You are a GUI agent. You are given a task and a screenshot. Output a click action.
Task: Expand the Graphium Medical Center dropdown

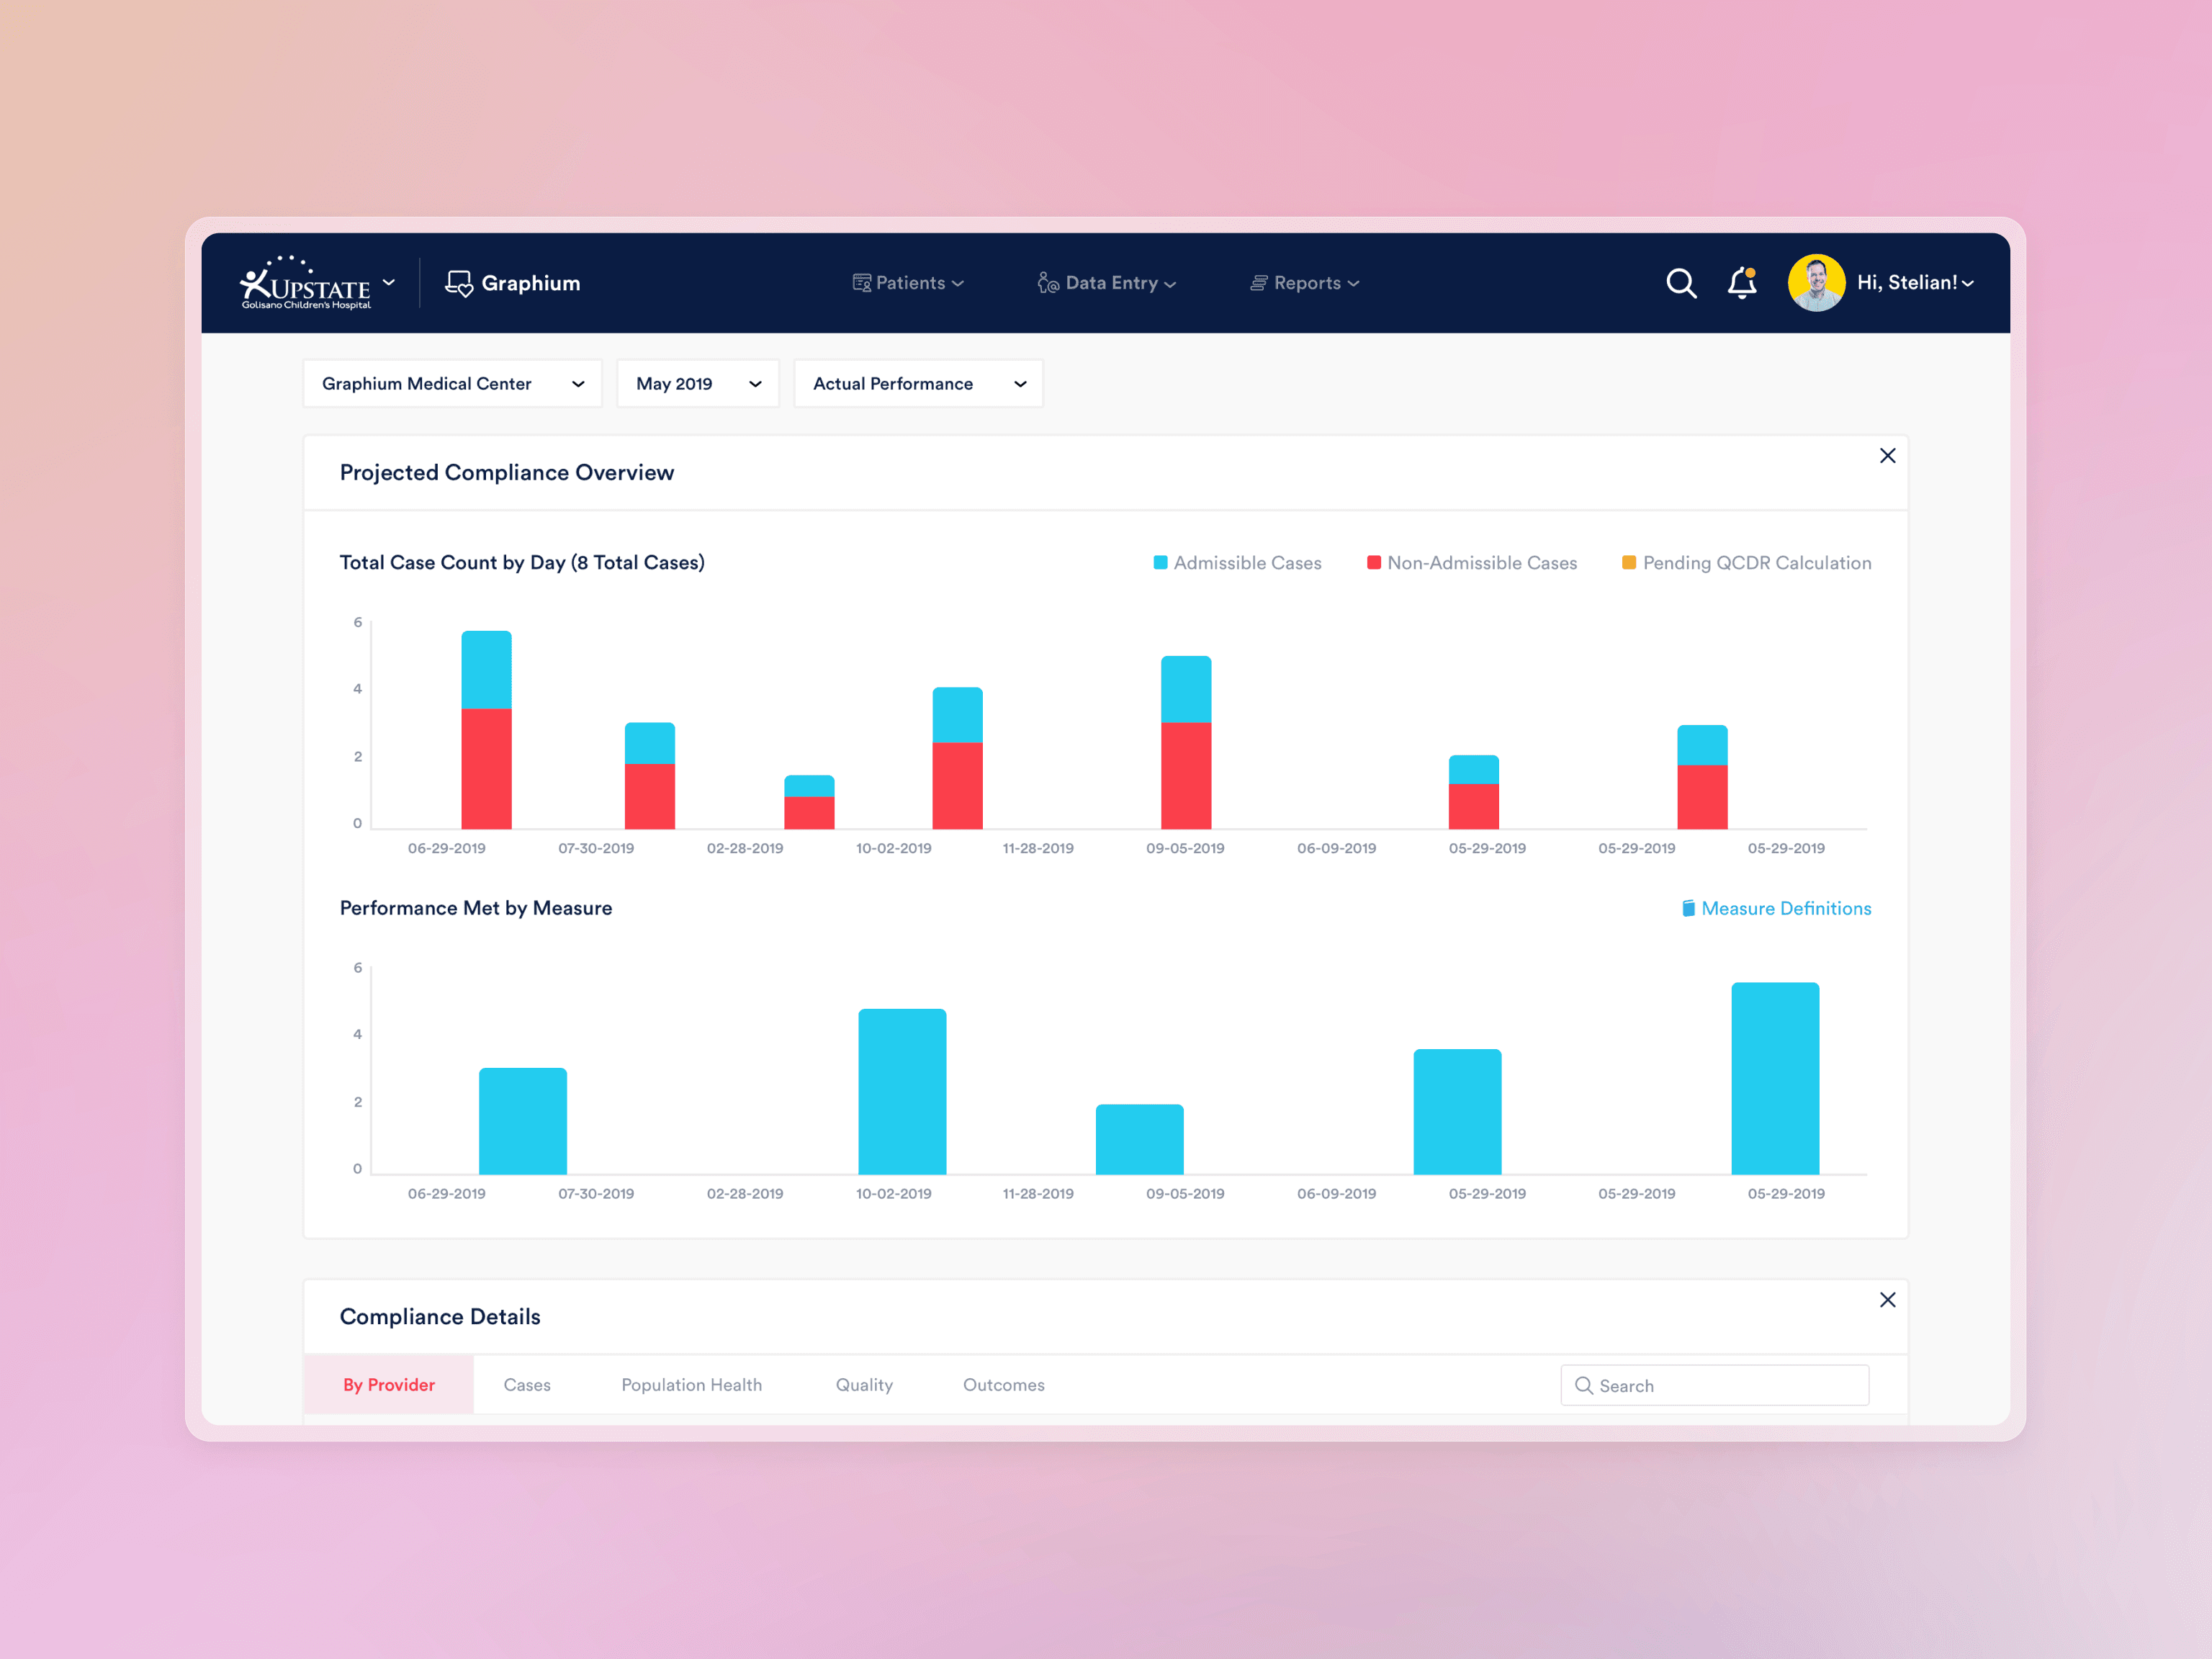tap(452, 384)
